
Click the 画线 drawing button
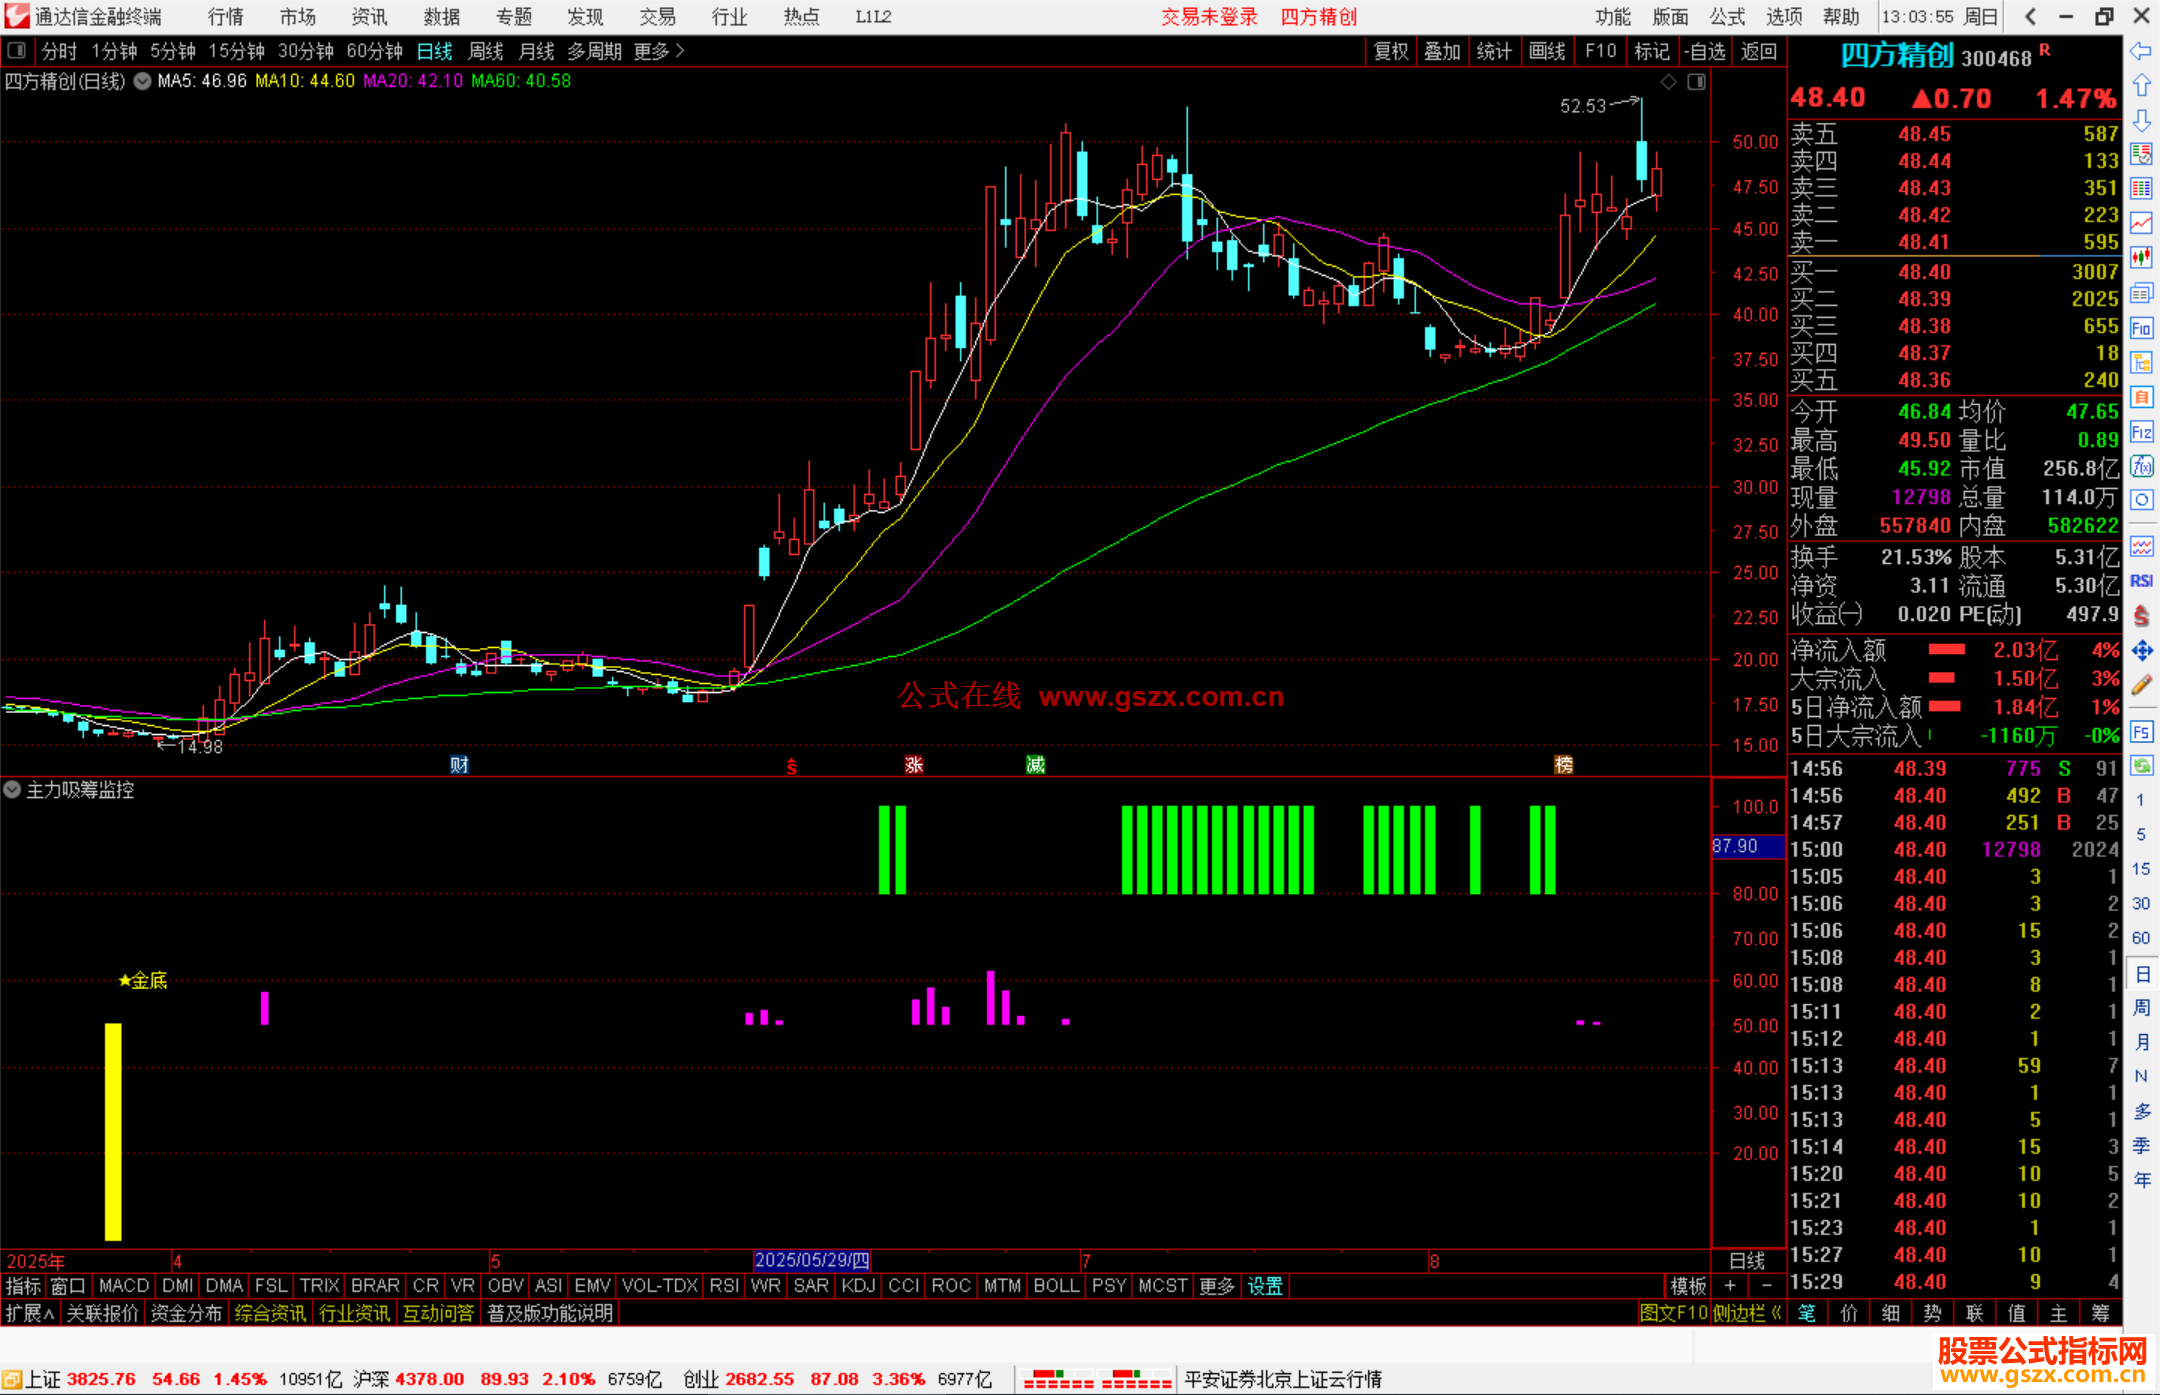click(1547, 51)
